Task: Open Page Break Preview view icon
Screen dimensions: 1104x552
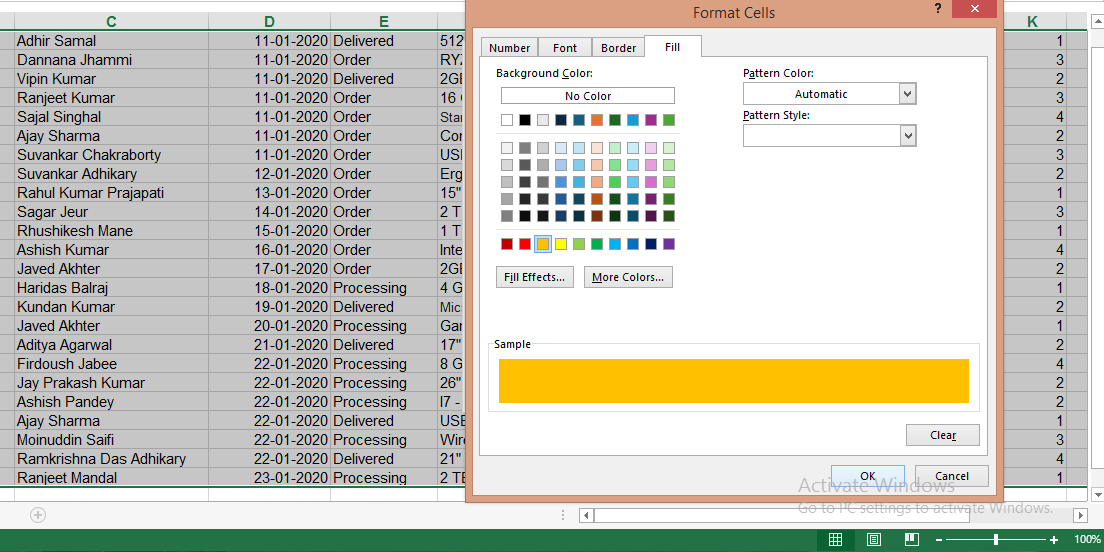Action: click(912, 540)
